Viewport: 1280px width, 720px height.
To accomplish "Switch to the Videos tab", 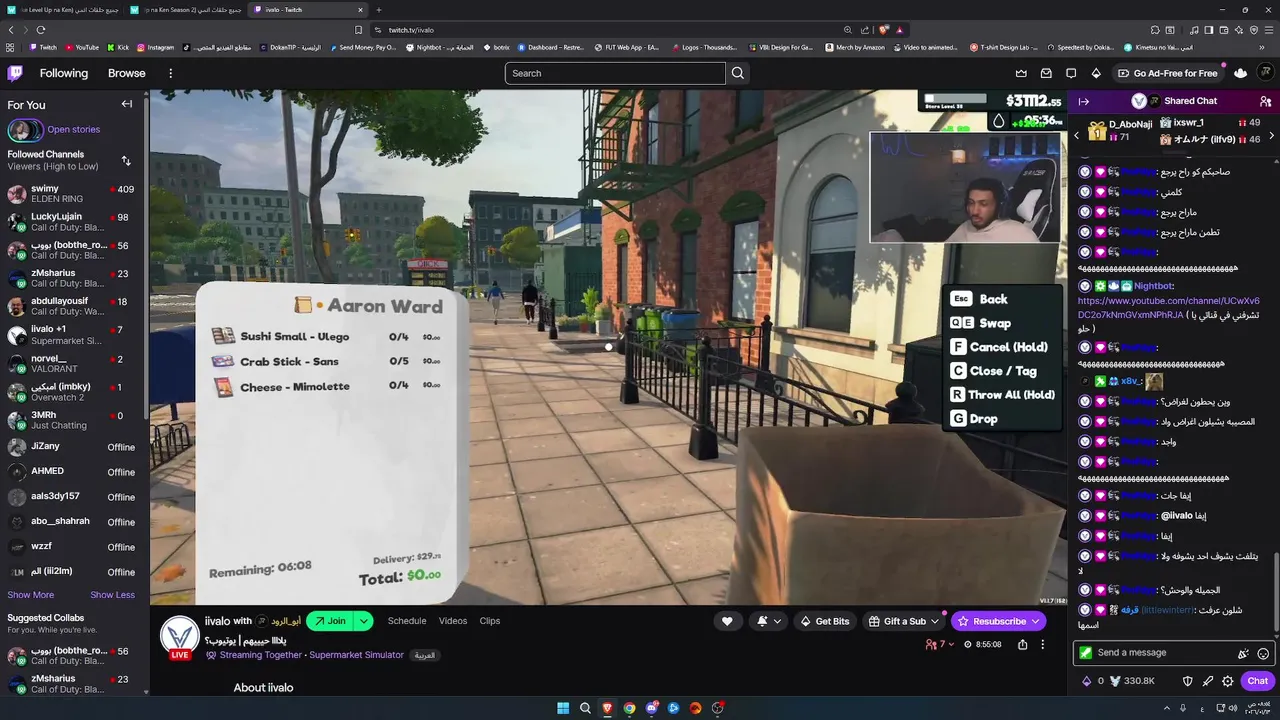I will [x=453, y=621].
